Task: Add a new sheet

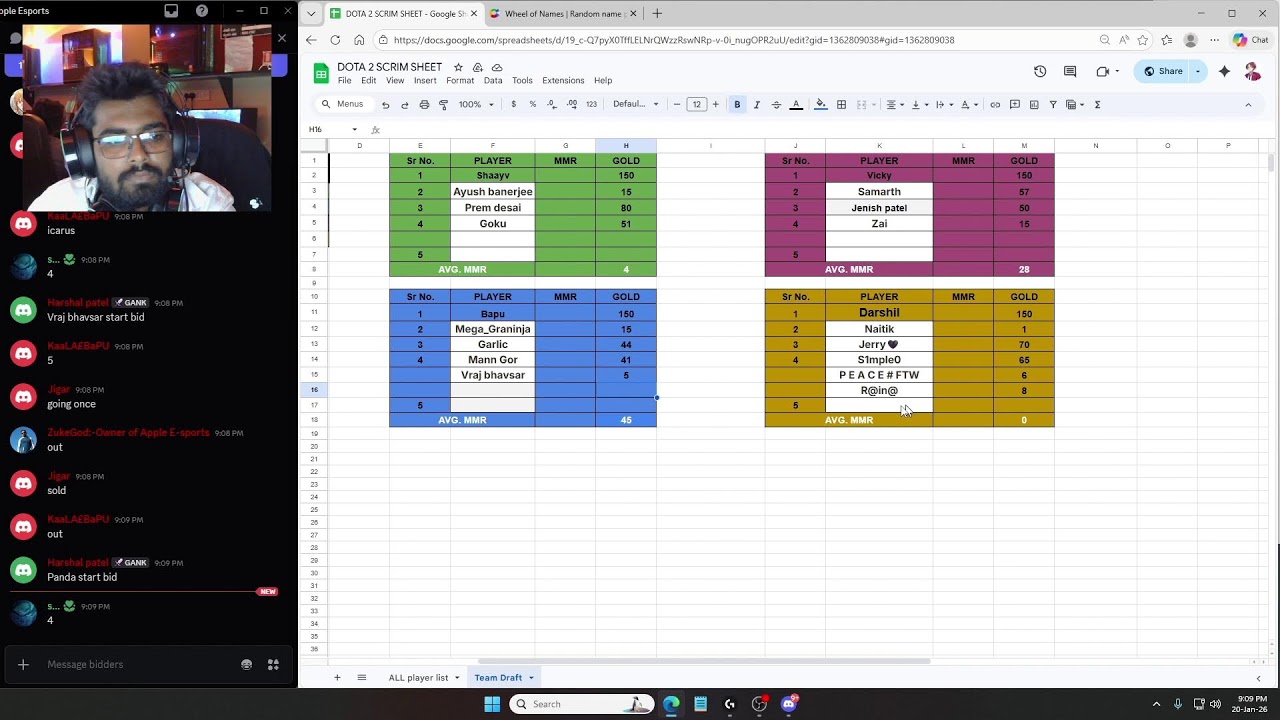Action: pyautogui.click(x=337, y=678)
